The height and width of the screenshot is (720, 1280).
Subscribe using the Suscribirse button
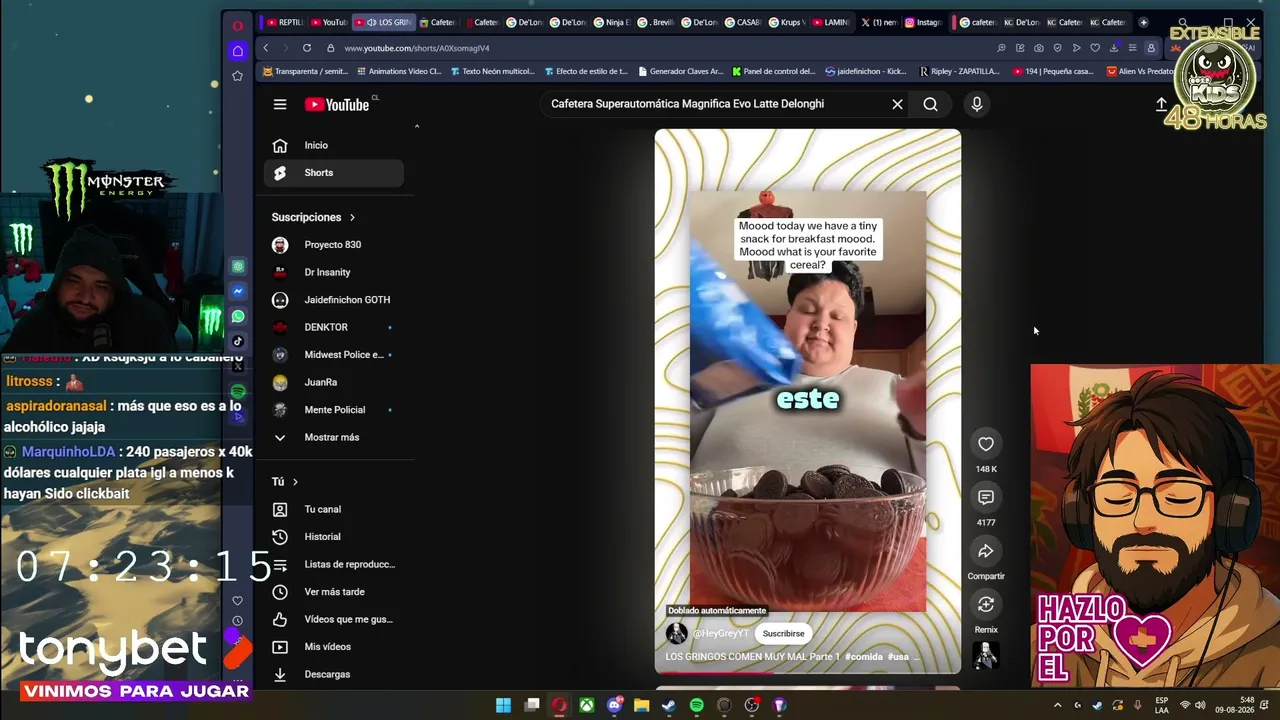[x=783, y=633]
